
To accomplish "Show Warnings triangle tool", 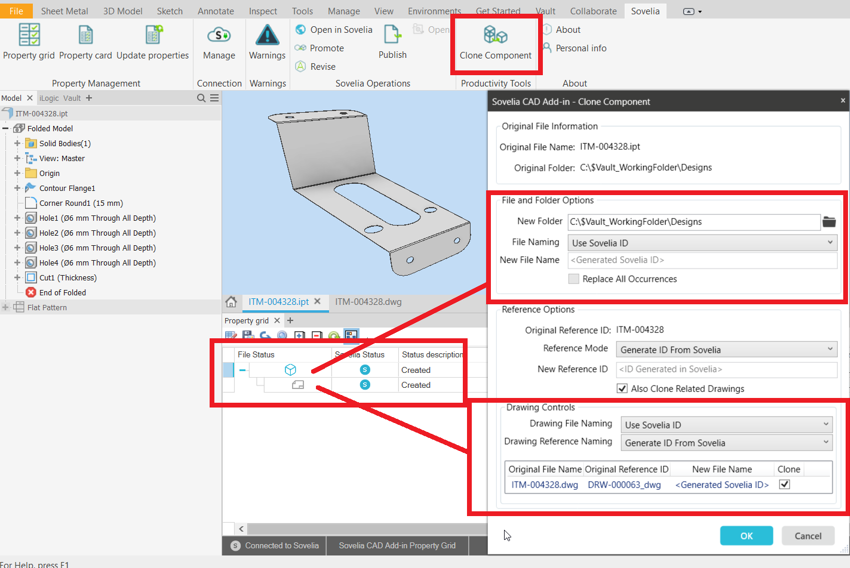I will coord(267,42).
